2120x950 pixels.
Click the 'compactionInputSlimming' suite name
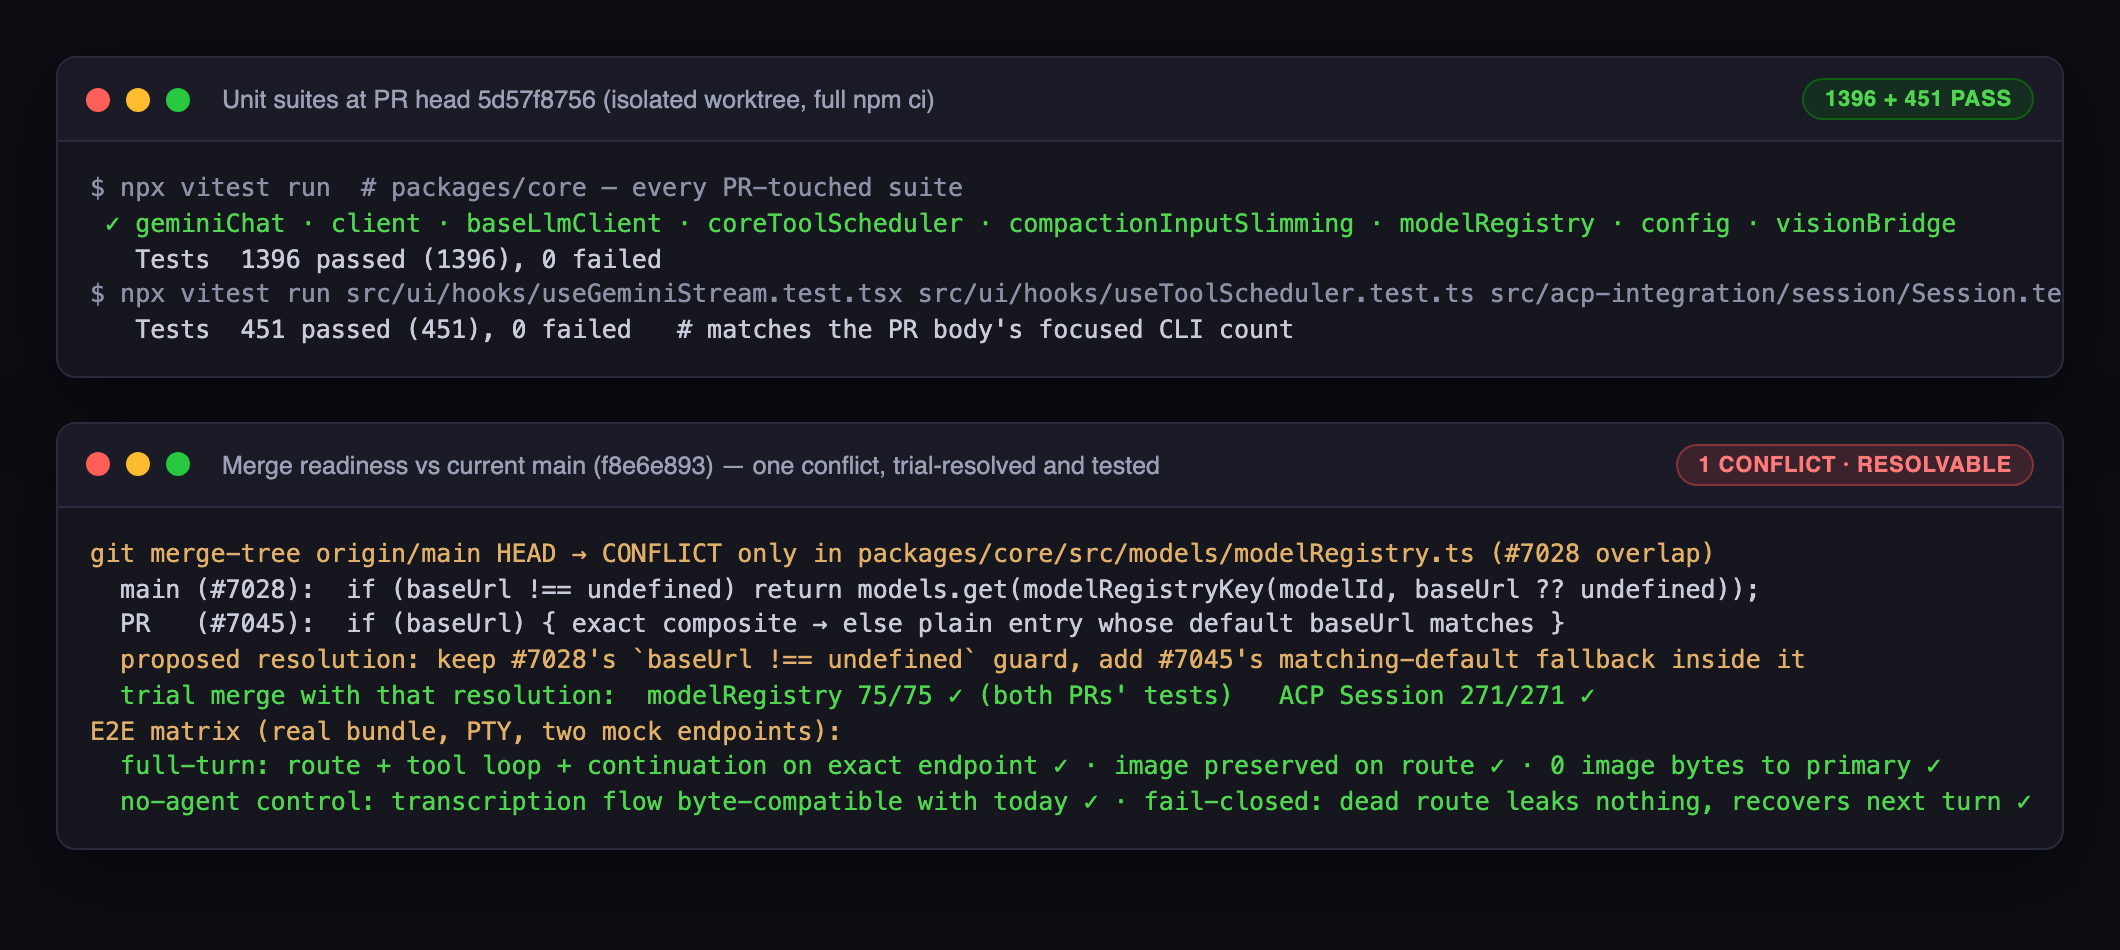tap(1181, 224)
